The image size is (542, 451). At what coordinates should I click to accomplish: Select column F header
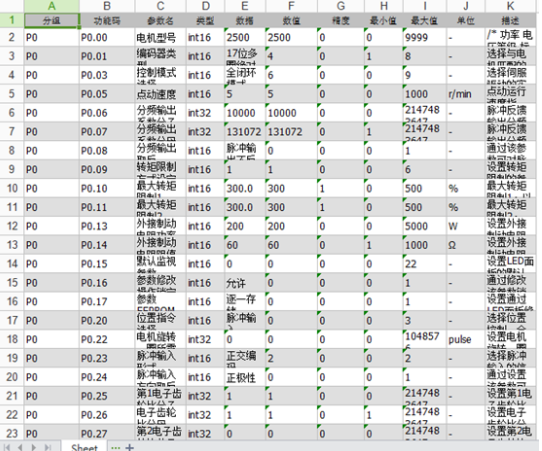click(x=291, y=6)
